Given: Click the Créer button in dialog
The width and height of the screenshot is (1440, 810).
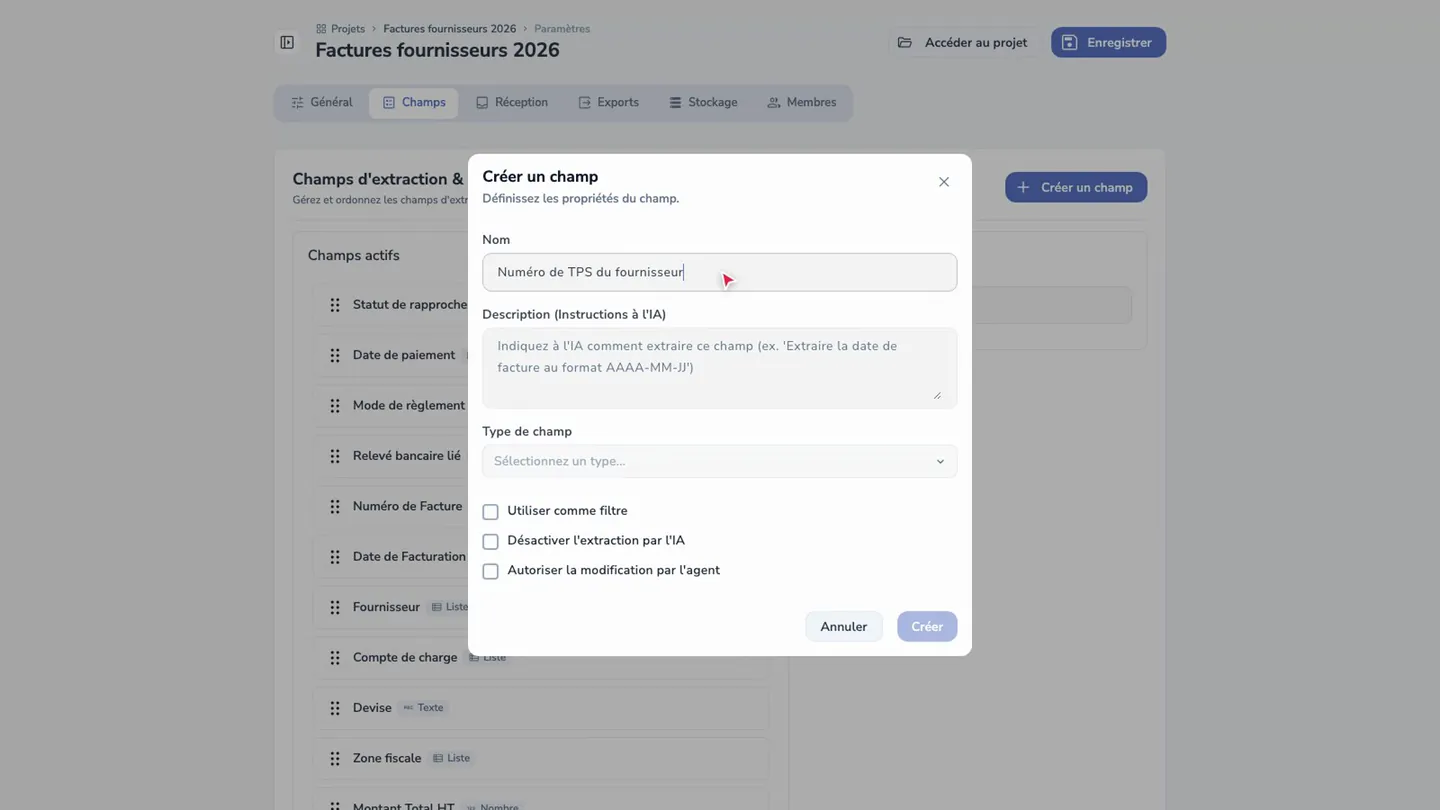Looking at the screenshot, I should point(927,627).
